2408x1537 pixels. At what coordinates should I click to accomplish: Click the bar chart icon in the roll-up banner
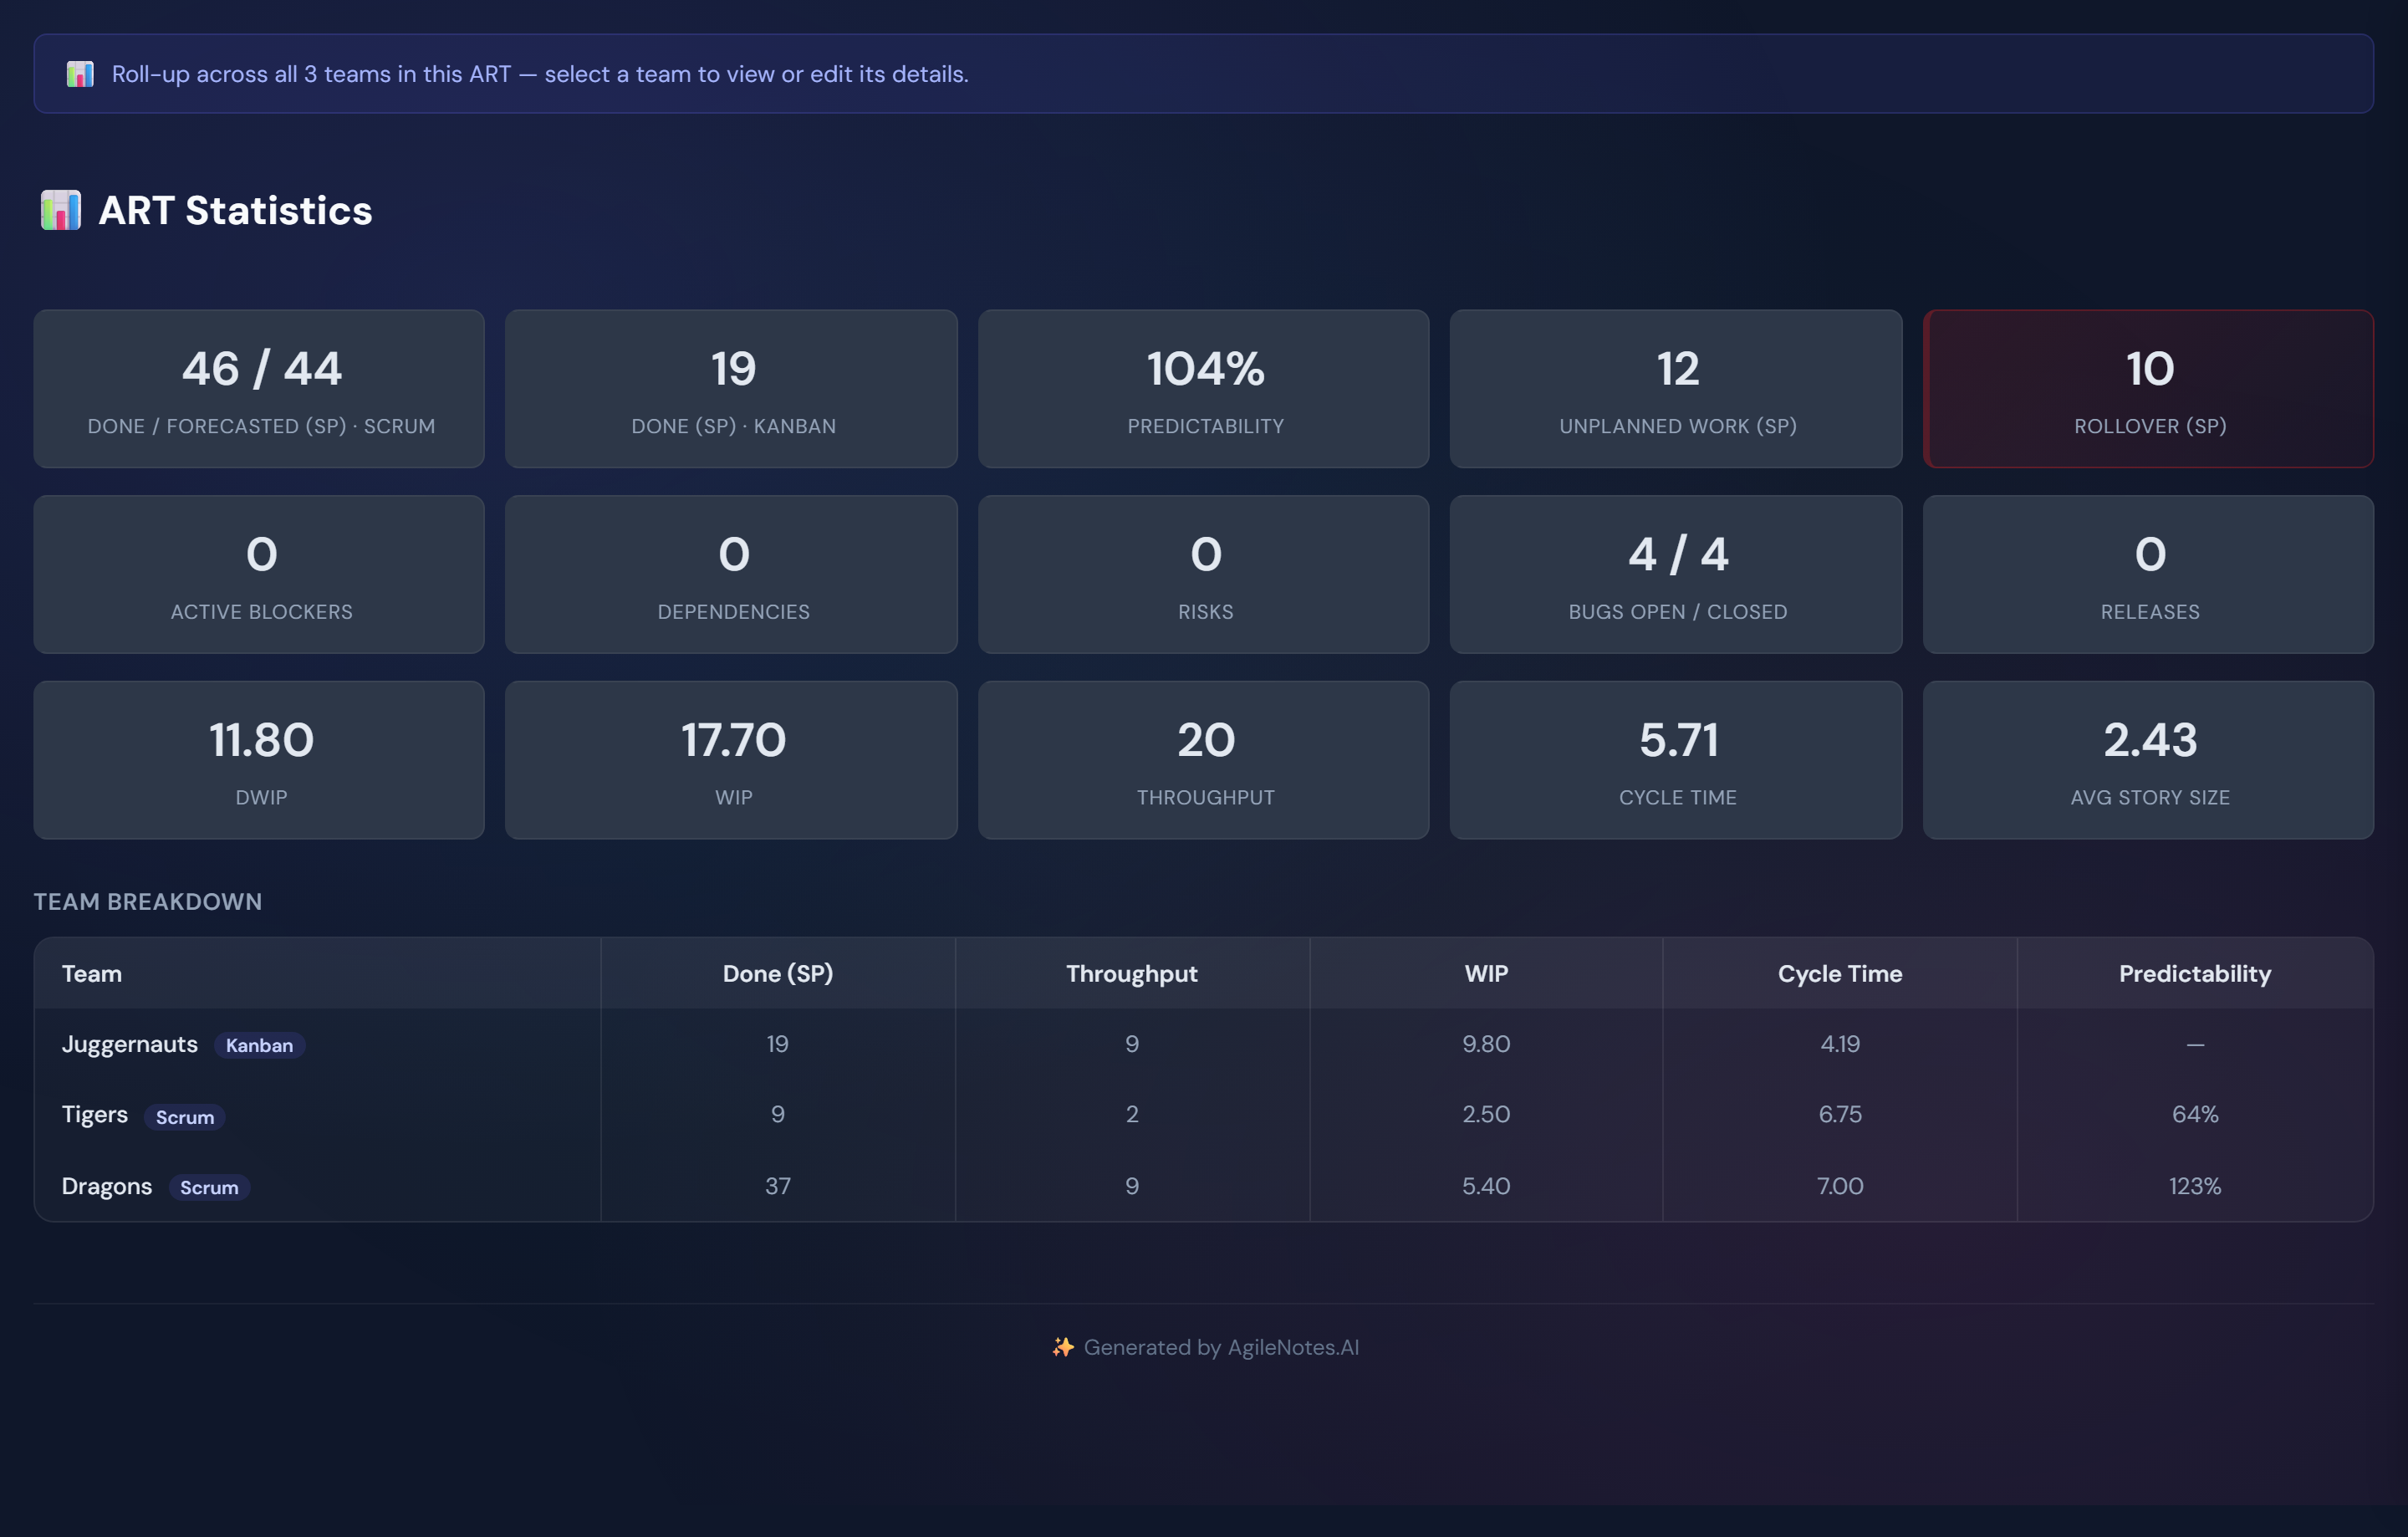80,74
